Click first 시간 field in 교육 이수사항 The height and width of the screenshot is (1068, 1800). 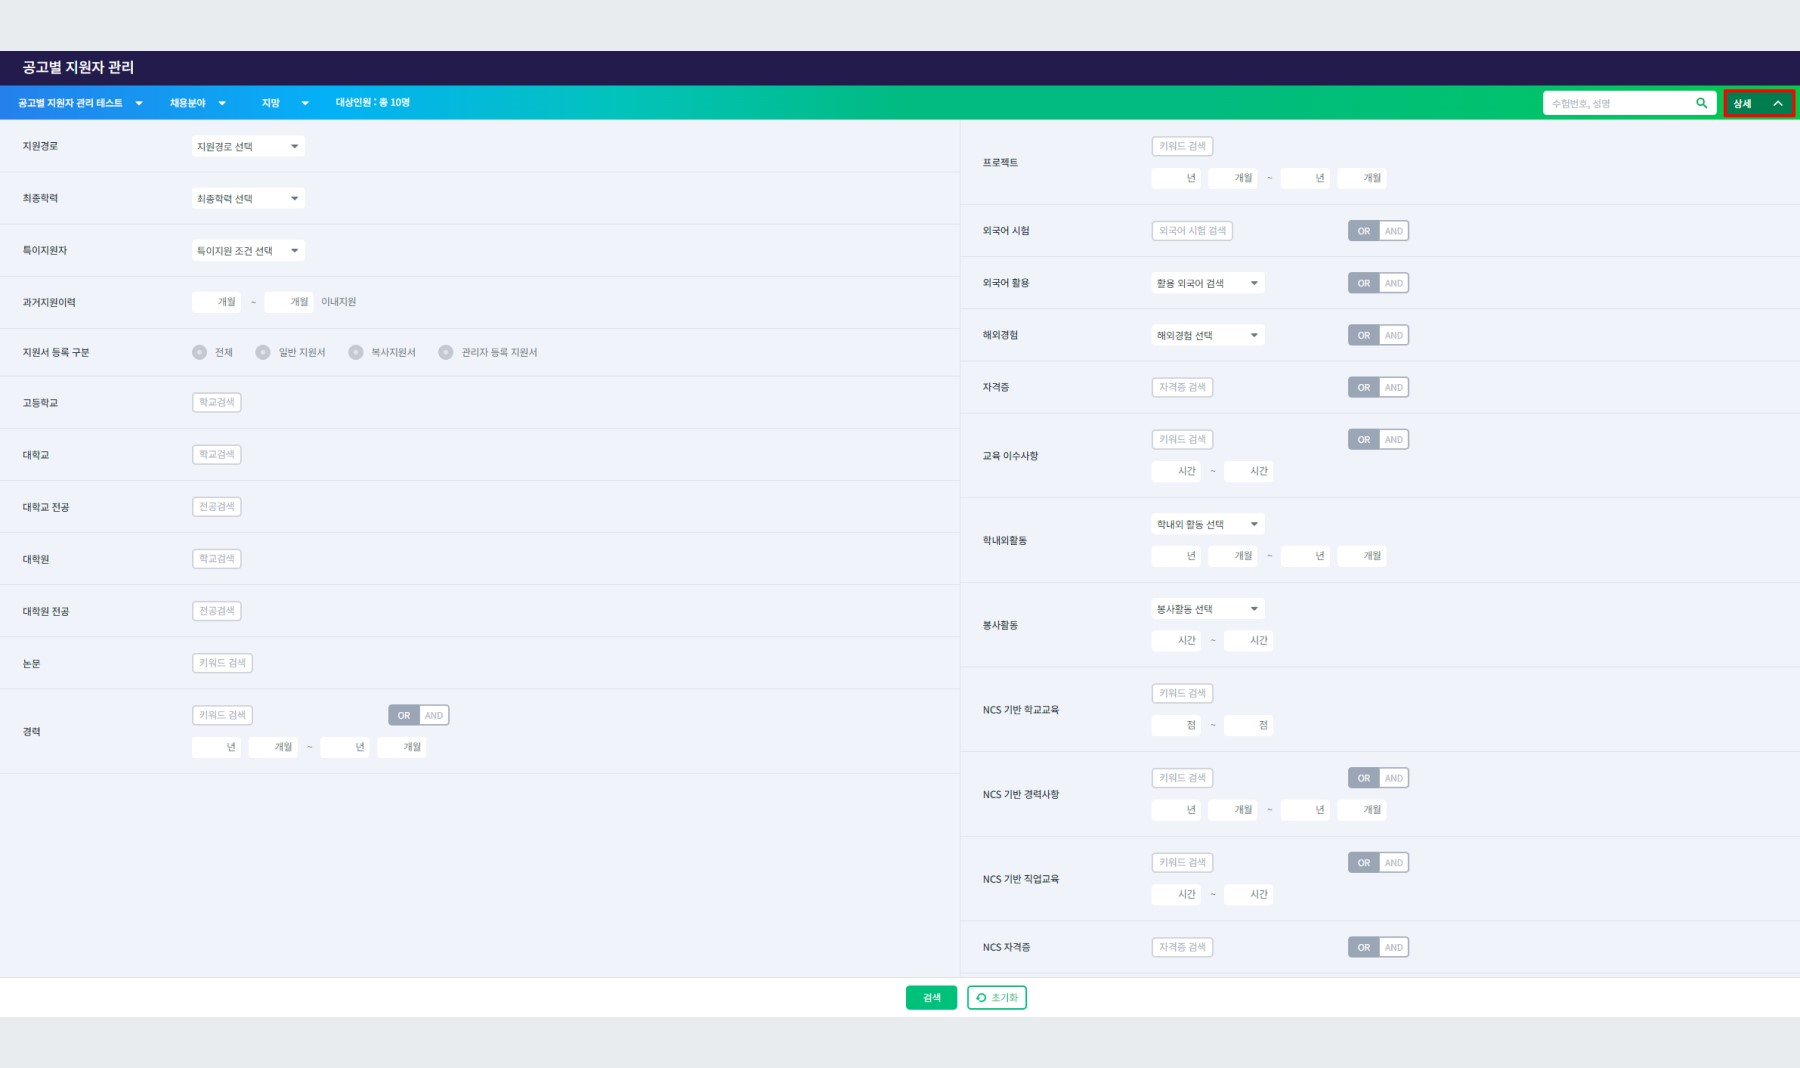[1176, 471]
